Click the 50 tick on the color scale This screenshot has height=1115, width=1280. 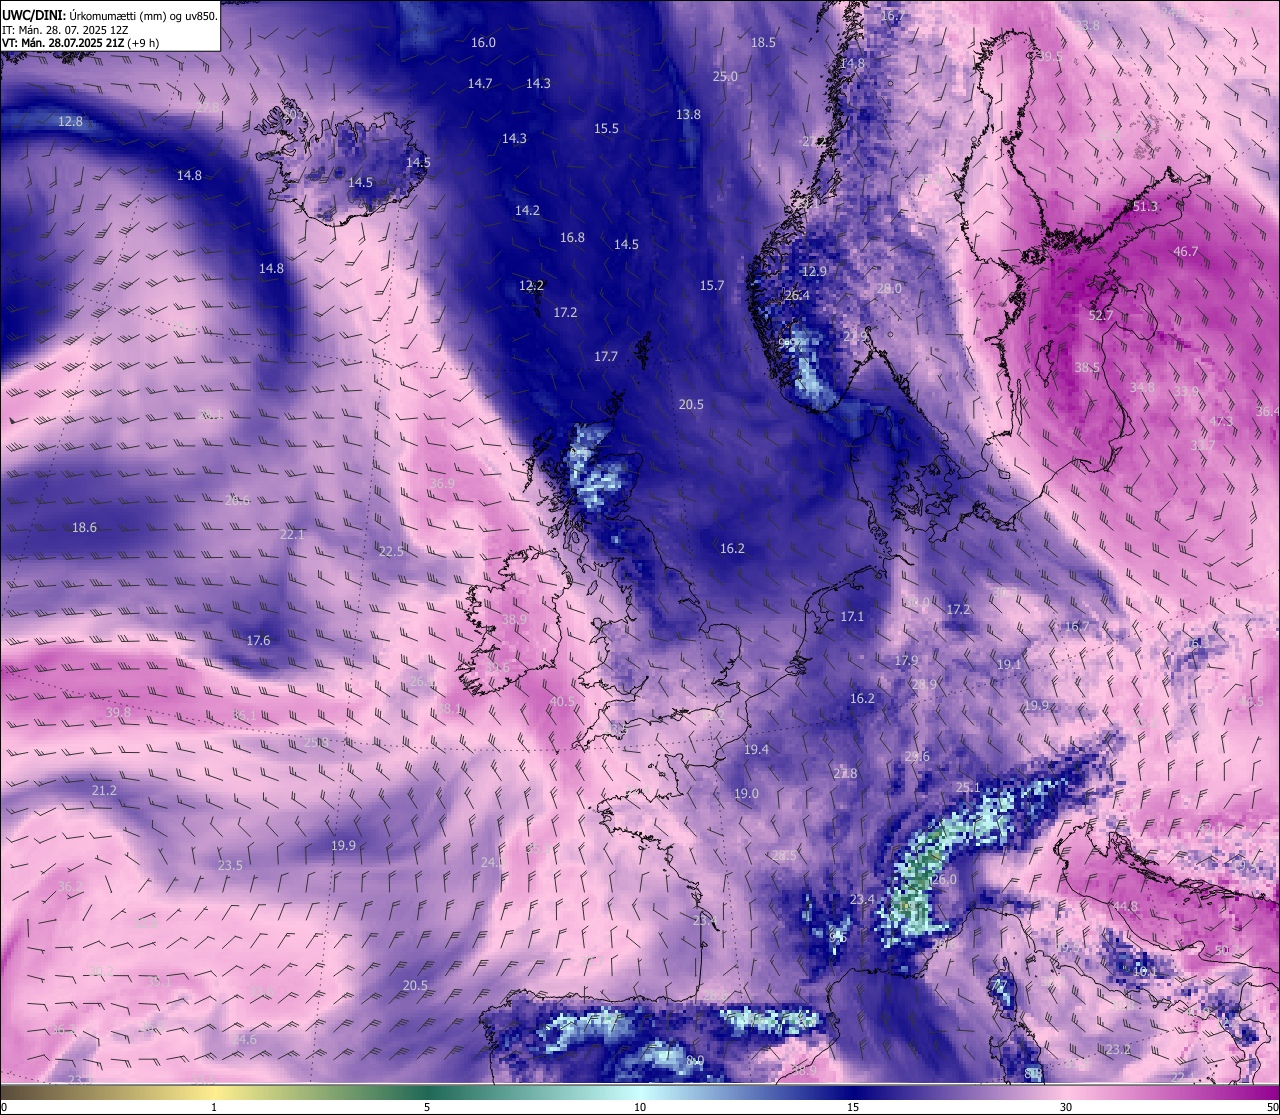1272,1106
